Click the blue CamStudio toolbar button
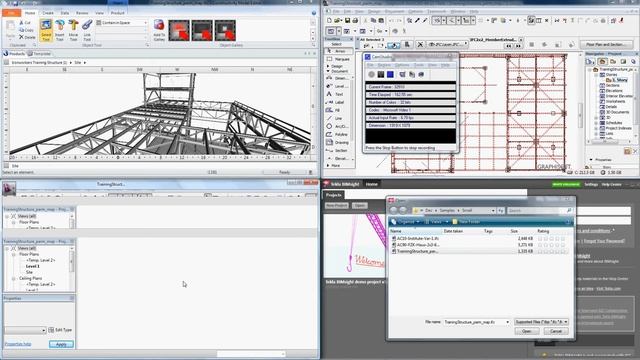This screenshot has width=640, height=360. click(x=390, y=74)
